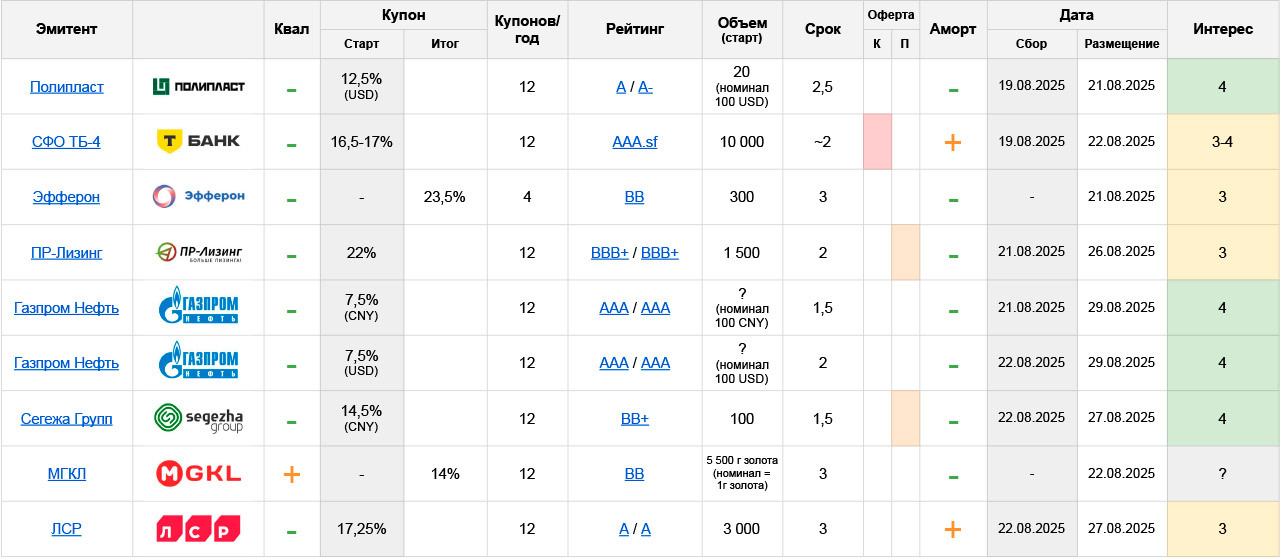Click the Купонов/год column header

click(527, 29)
